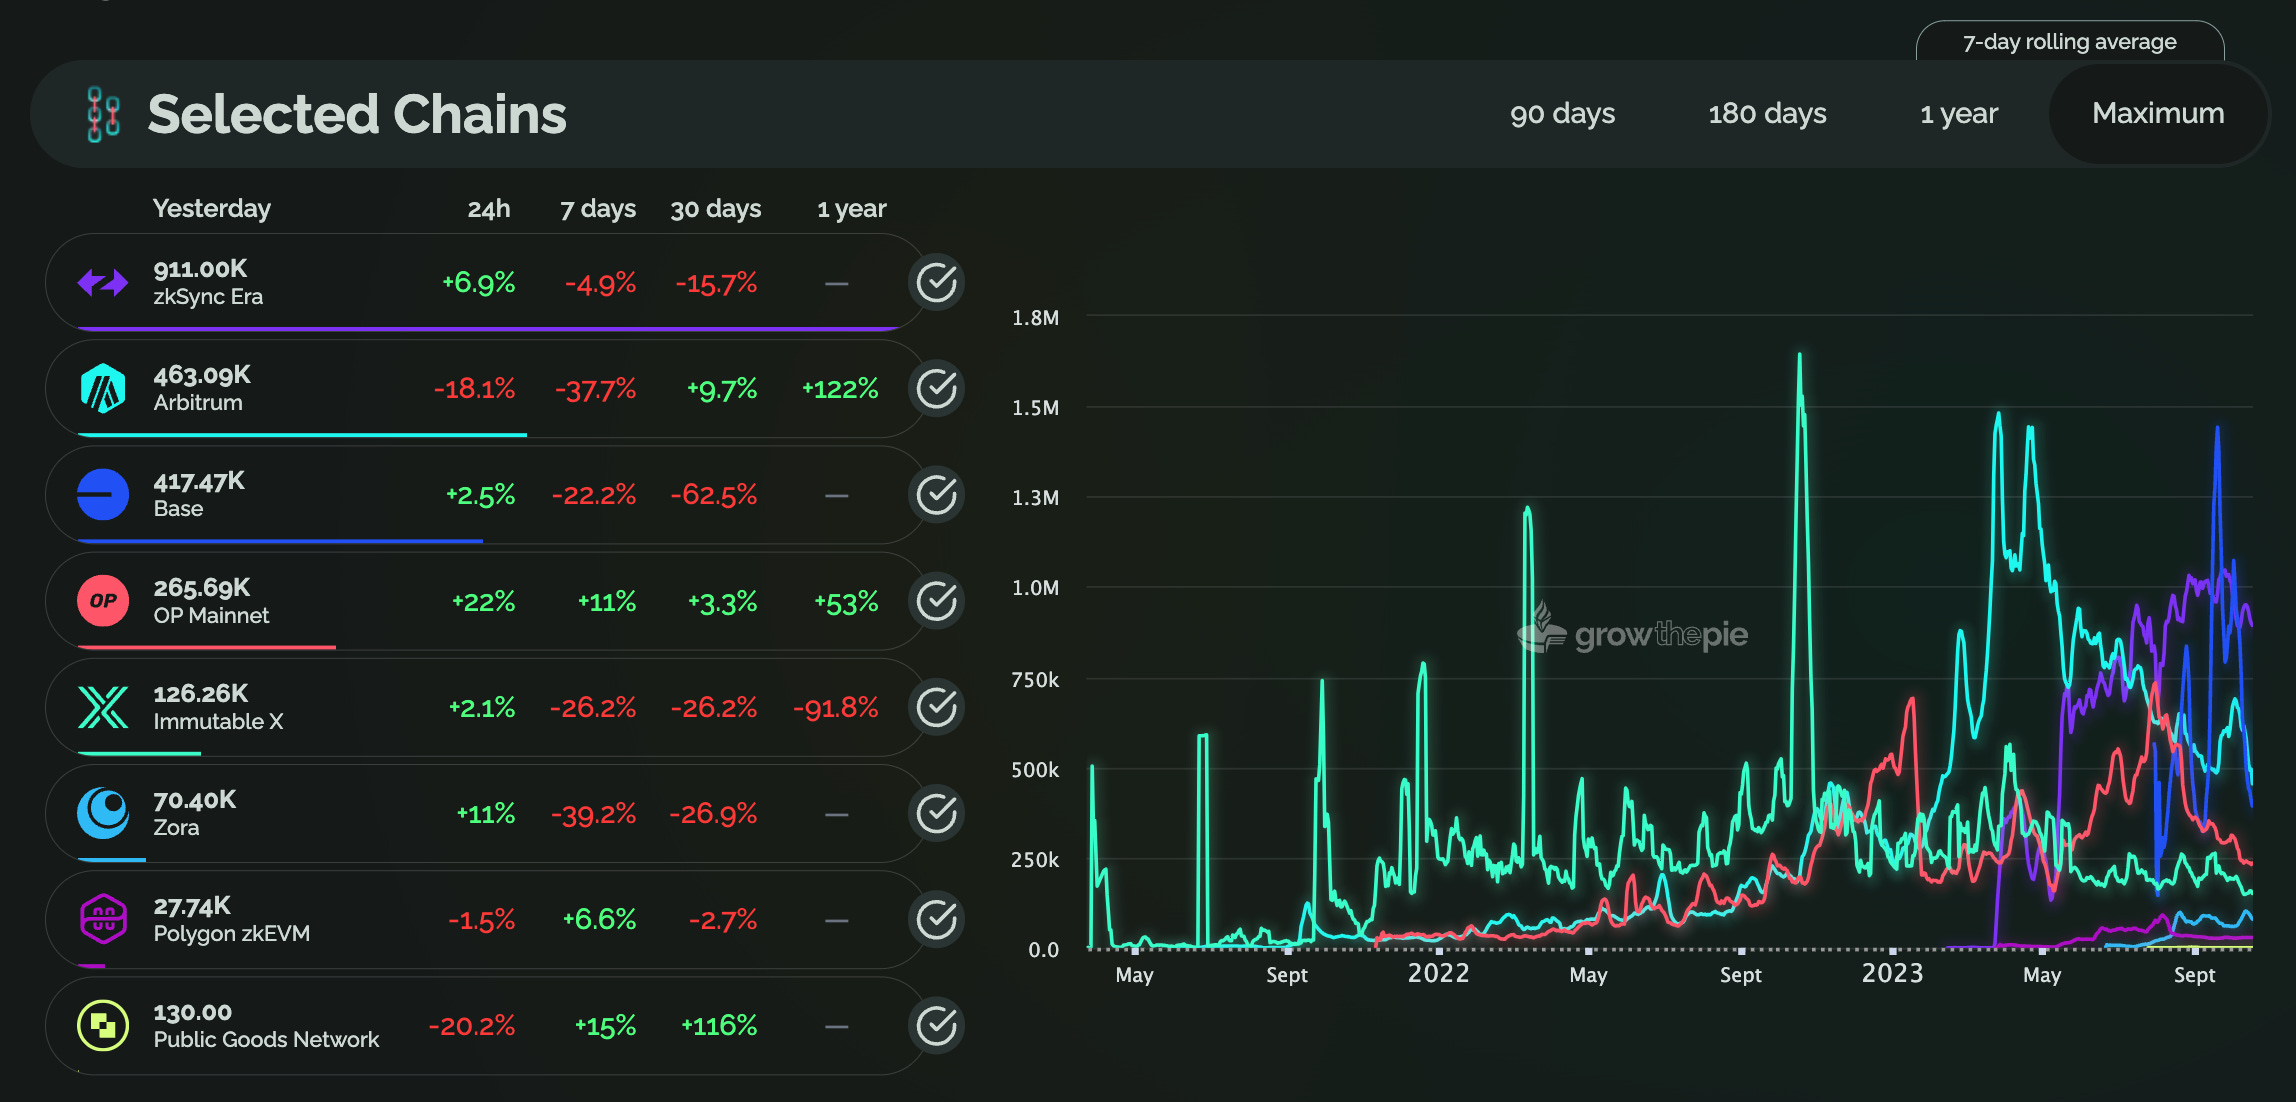Click the 1 year column header

(x=852, y=208)
